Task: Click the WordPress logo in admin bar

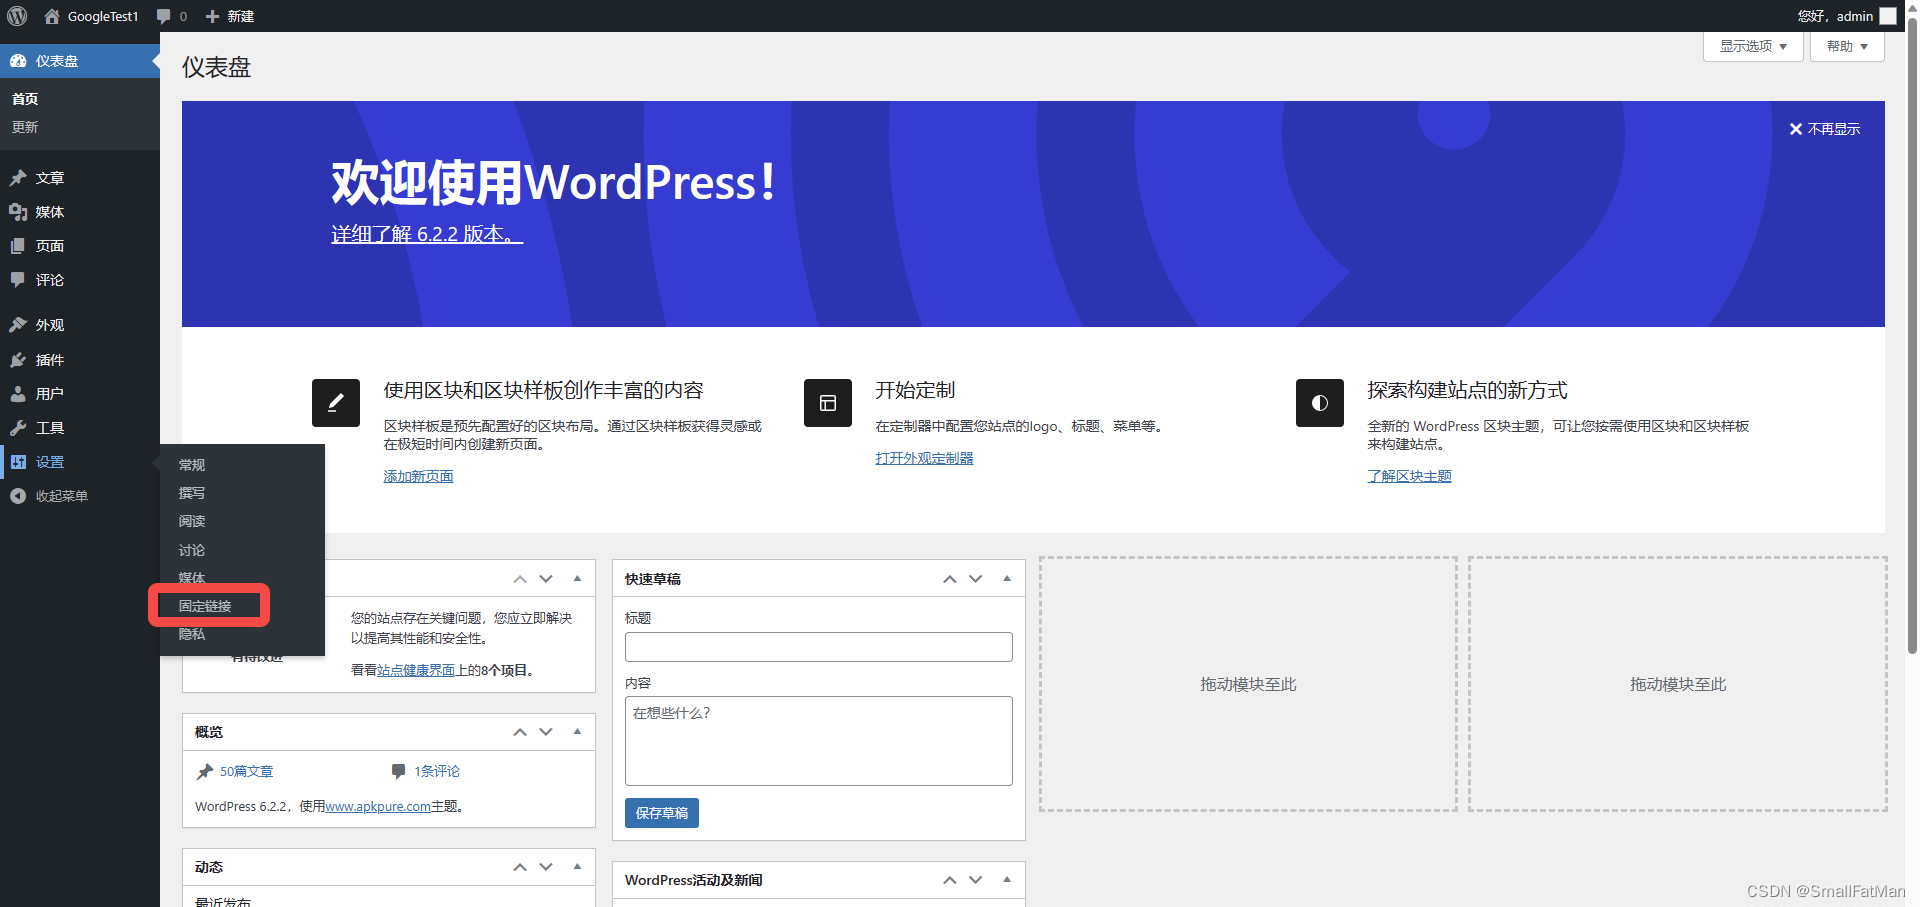Action: pyautogui.click(x=17, y=16)
